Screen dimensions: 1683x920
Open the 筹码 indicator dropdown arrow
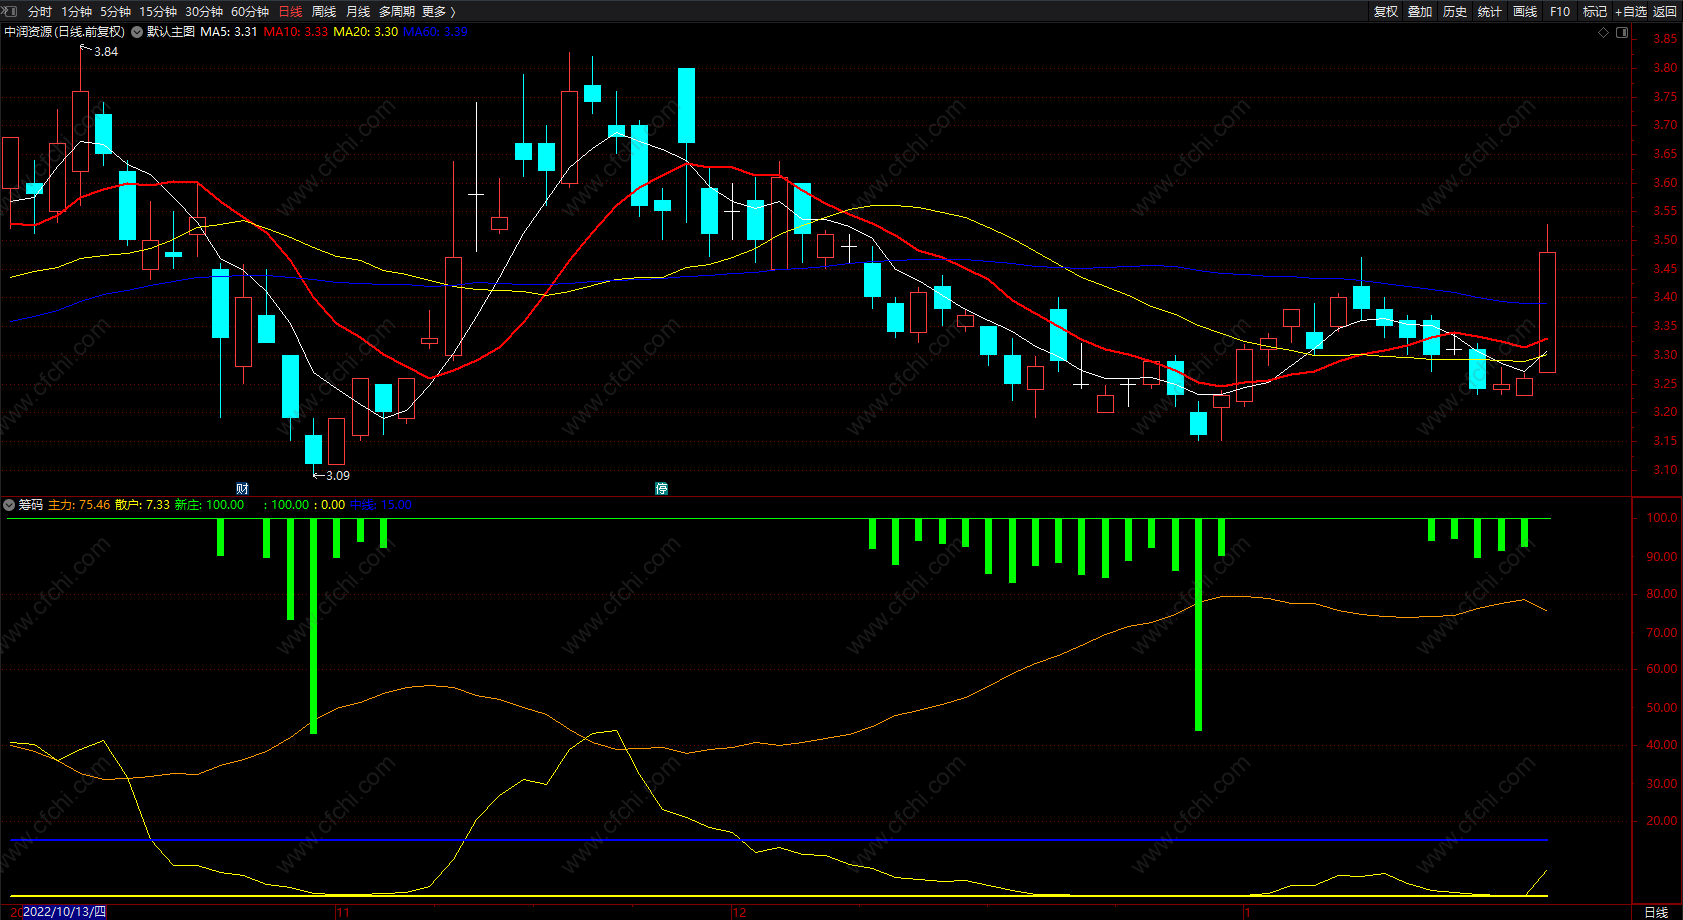pos(10,505)
